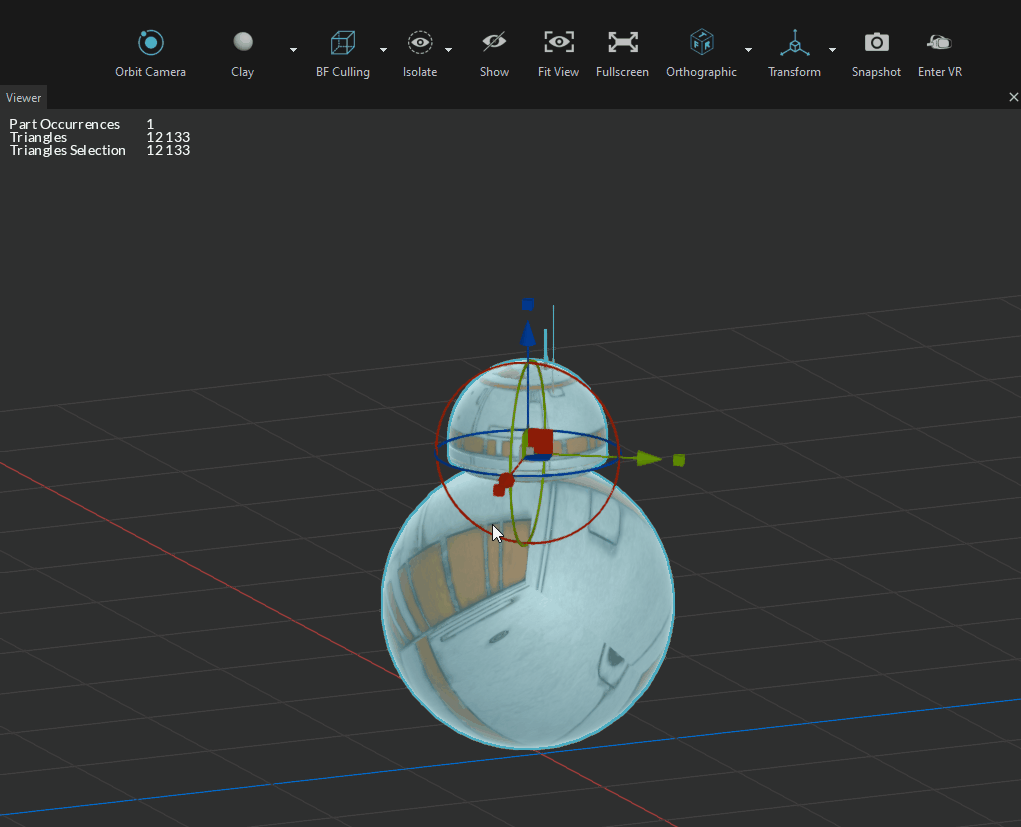Expand the Isolate options dropdown
1021x827 pixels.
click(x=447, y=49)
